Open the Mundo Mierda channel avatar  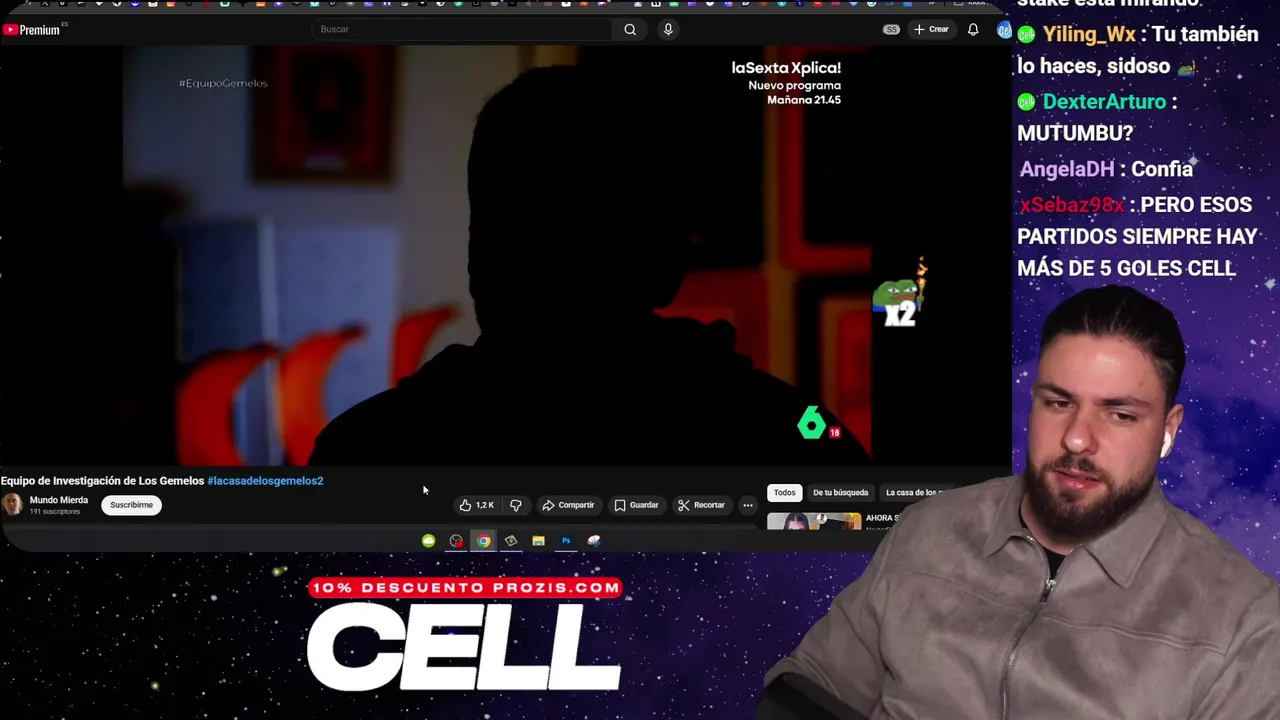(x=12, y=505)
